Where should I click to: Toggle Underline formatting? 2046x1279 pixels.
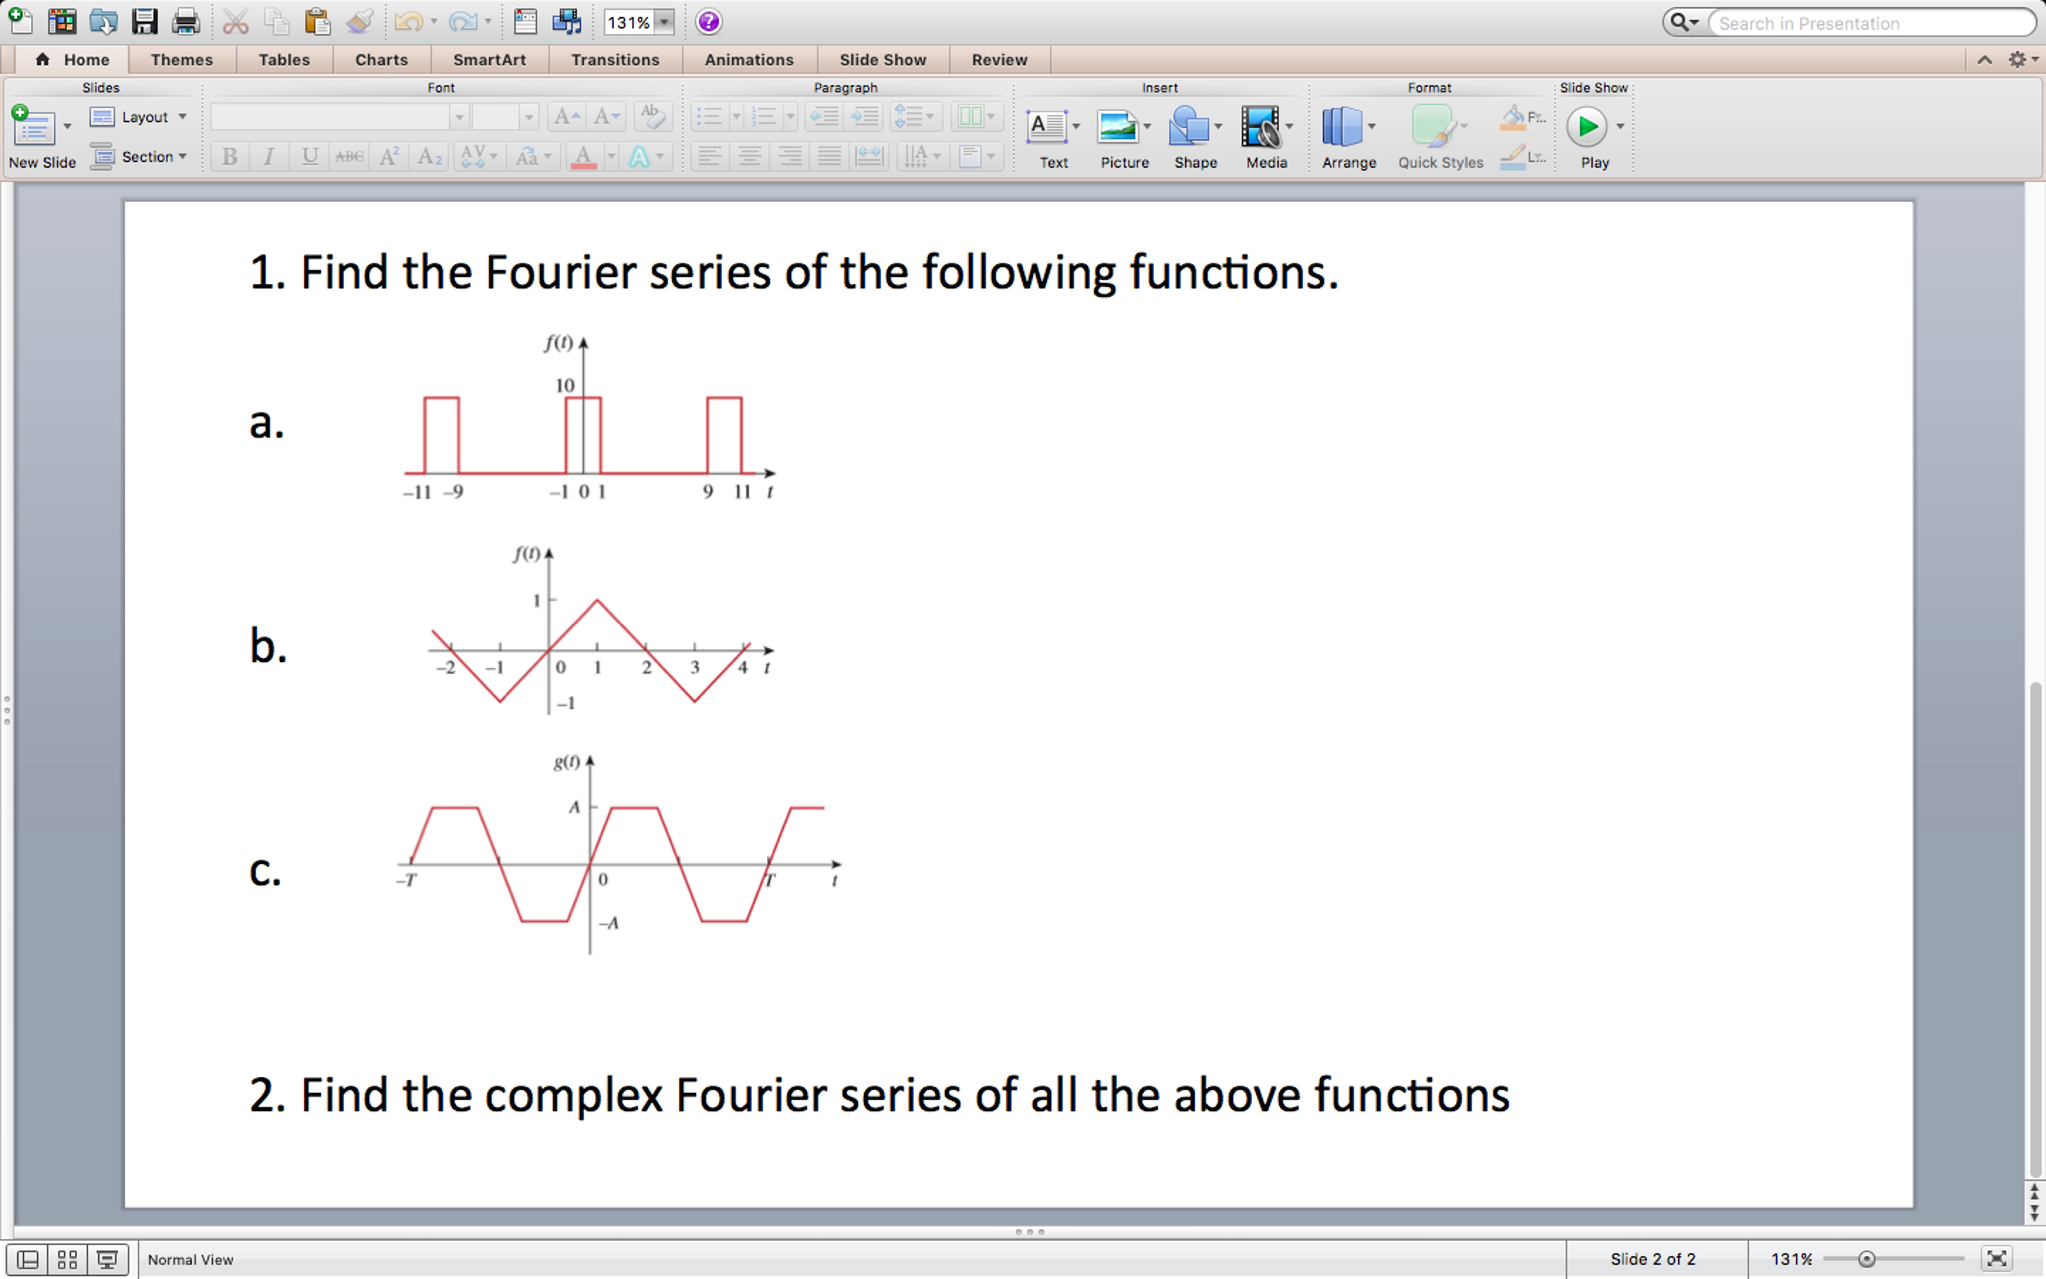pyautogui.click(x=310, y=156)
